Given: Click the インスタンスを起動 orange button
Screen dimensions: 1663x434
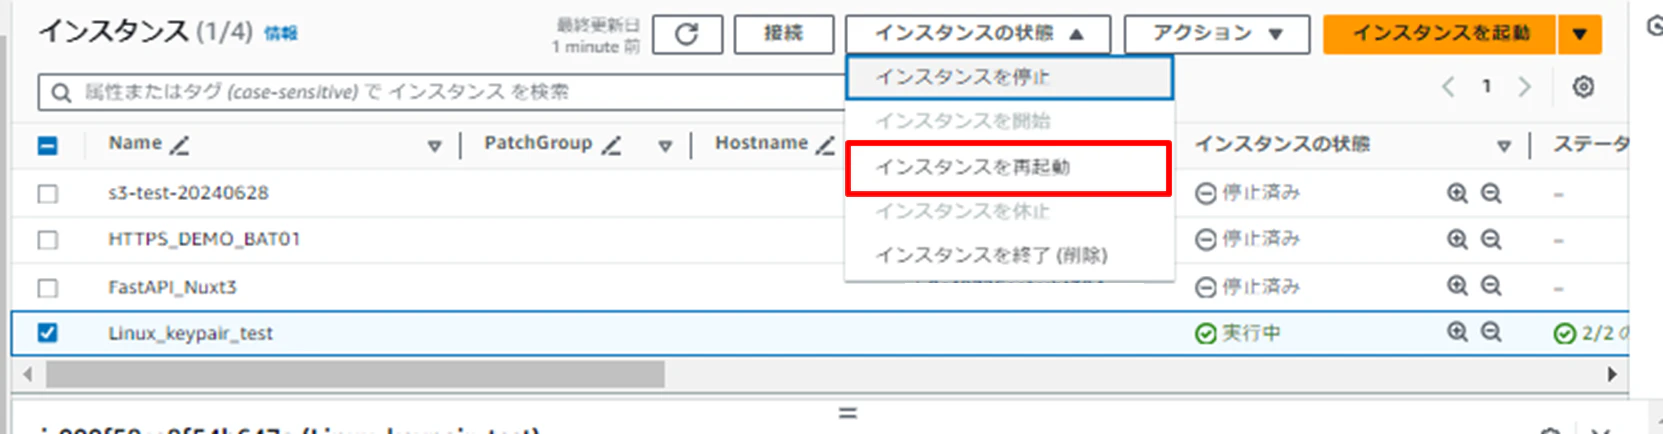Looking at the screenshot, I should (x=1440, y=34).
